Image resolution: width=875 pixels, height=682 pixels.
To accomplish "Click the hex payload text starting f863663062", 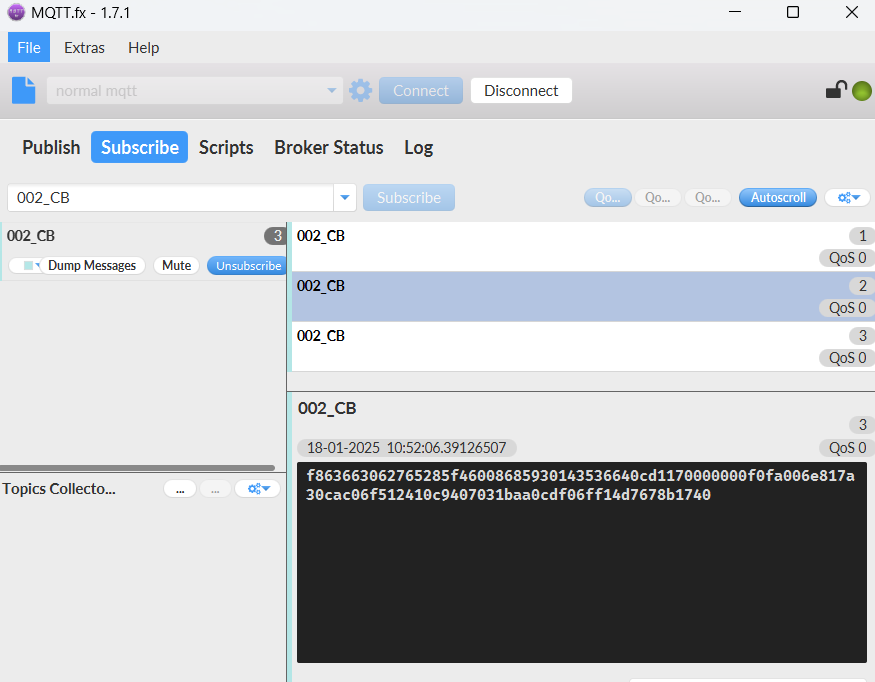I will click(x=580, y=485).
